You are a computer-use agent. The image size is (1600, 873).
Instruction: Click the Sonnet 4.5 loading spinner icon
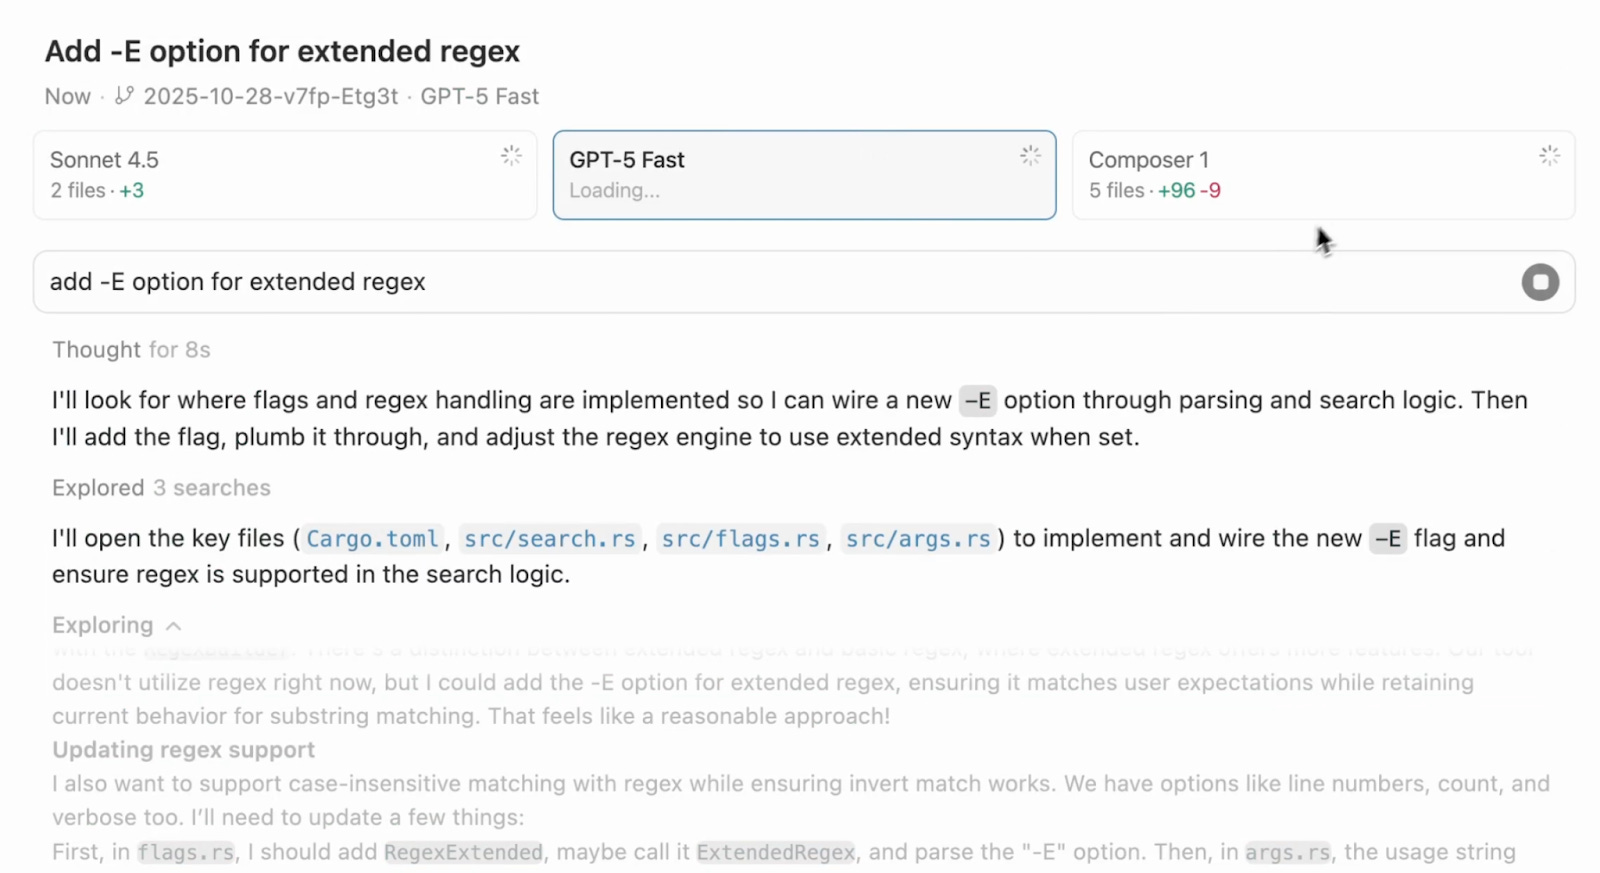pyautogui.click(x=511, y=156)
